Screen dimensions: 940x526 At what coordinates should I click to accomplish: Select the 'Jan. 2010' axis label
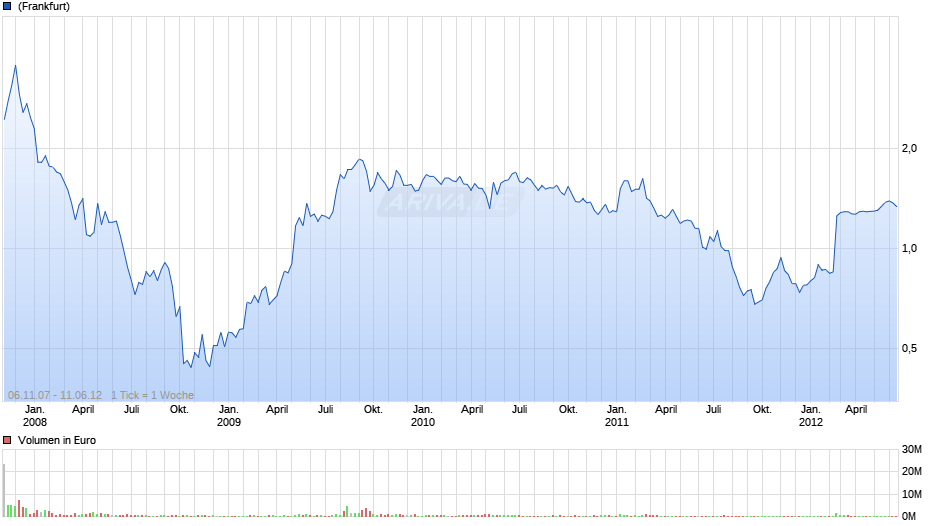pyautogui.click(x=423, y=416)
